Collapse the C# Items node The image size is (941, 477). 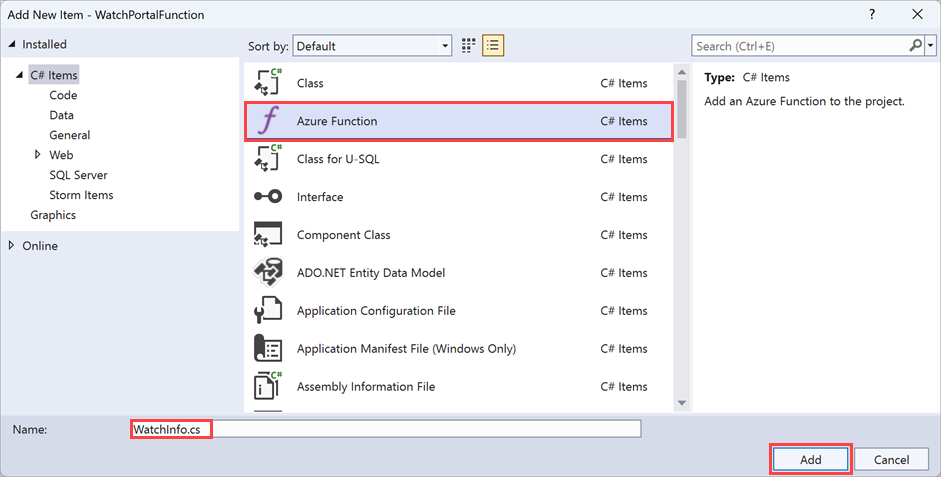coord(20,75)
